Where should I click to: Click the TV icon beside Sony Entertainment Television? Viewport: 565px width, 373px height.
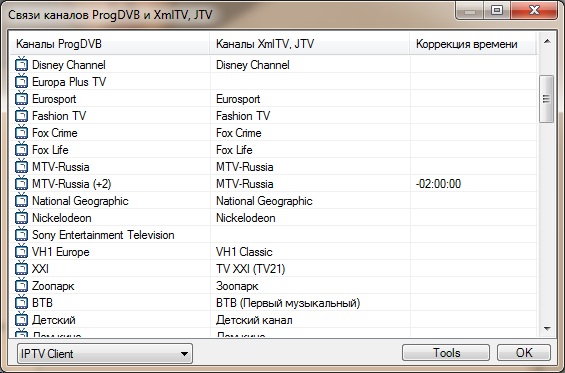click(x=21, y=234)
